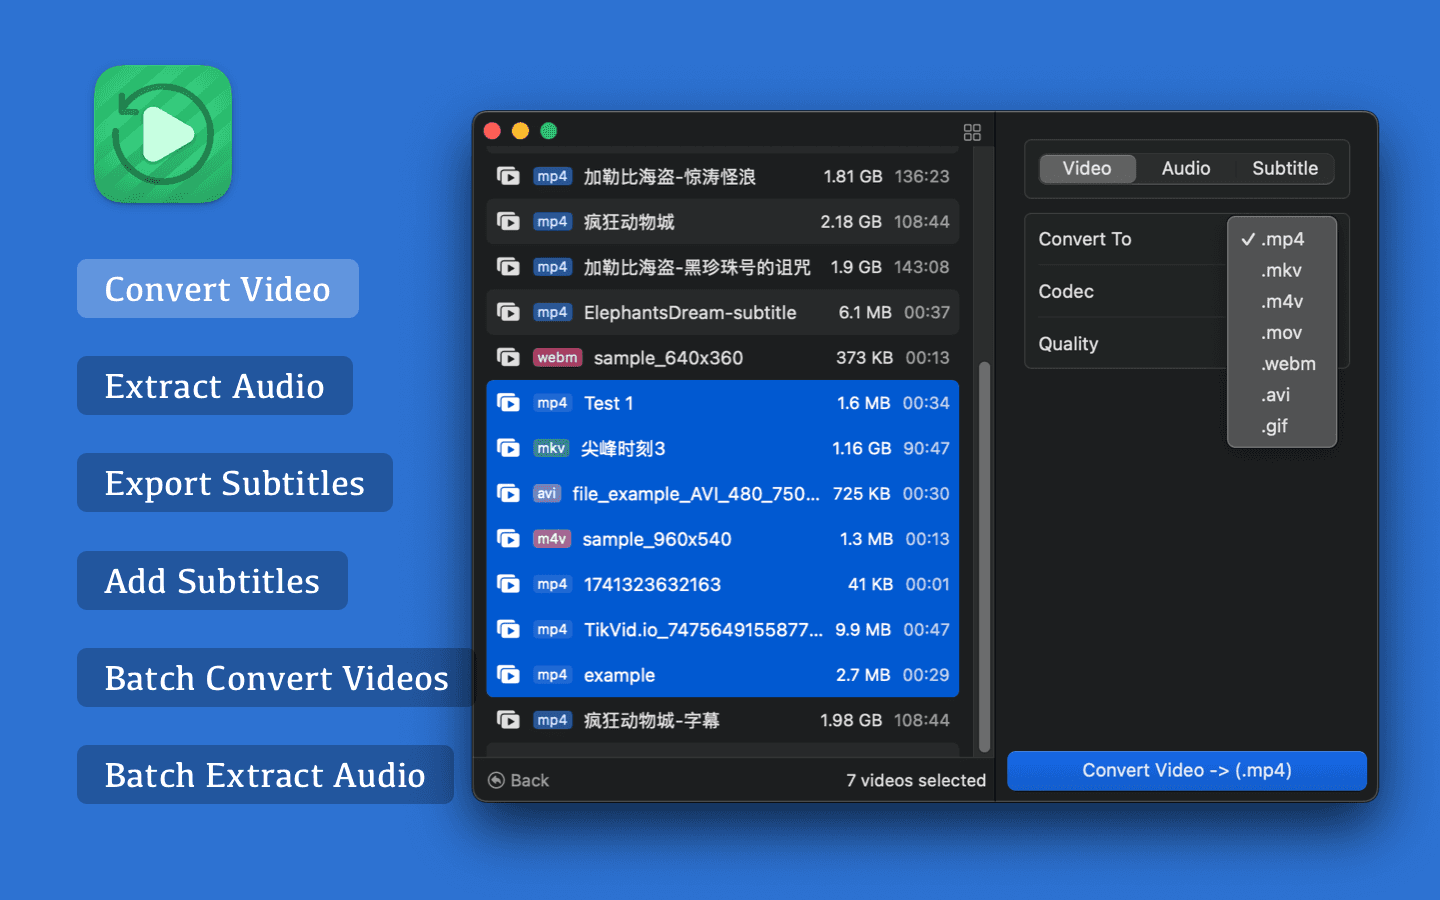Select the example video row

(722, 675)
